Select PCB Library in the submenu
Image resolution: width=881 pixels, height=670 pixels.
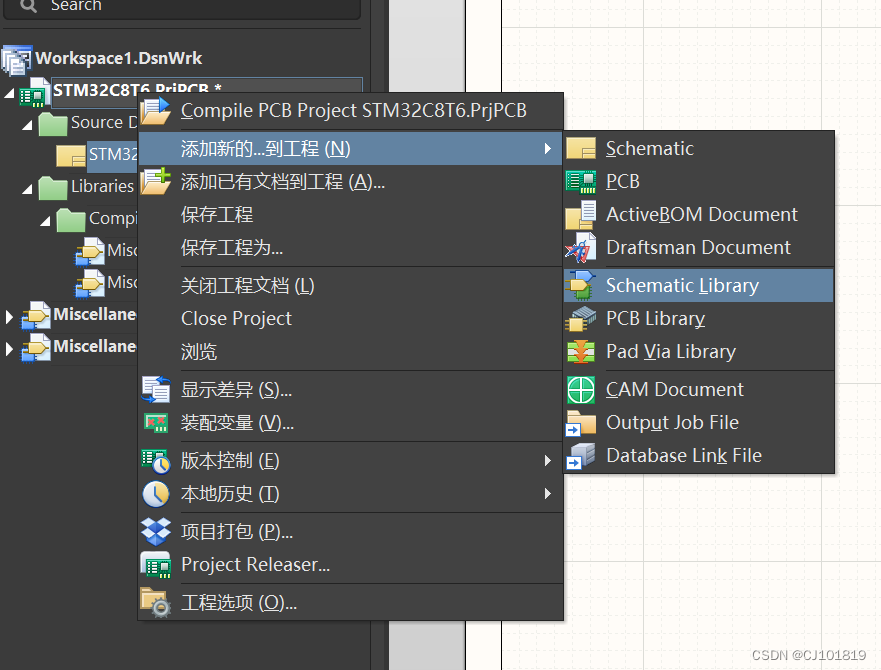point(698,319)
